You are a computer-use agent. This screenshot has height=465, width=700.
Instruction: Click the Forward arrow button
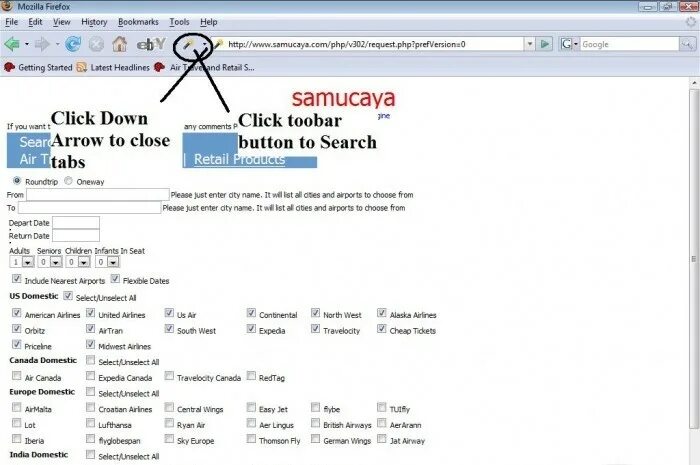pos(42,44)
